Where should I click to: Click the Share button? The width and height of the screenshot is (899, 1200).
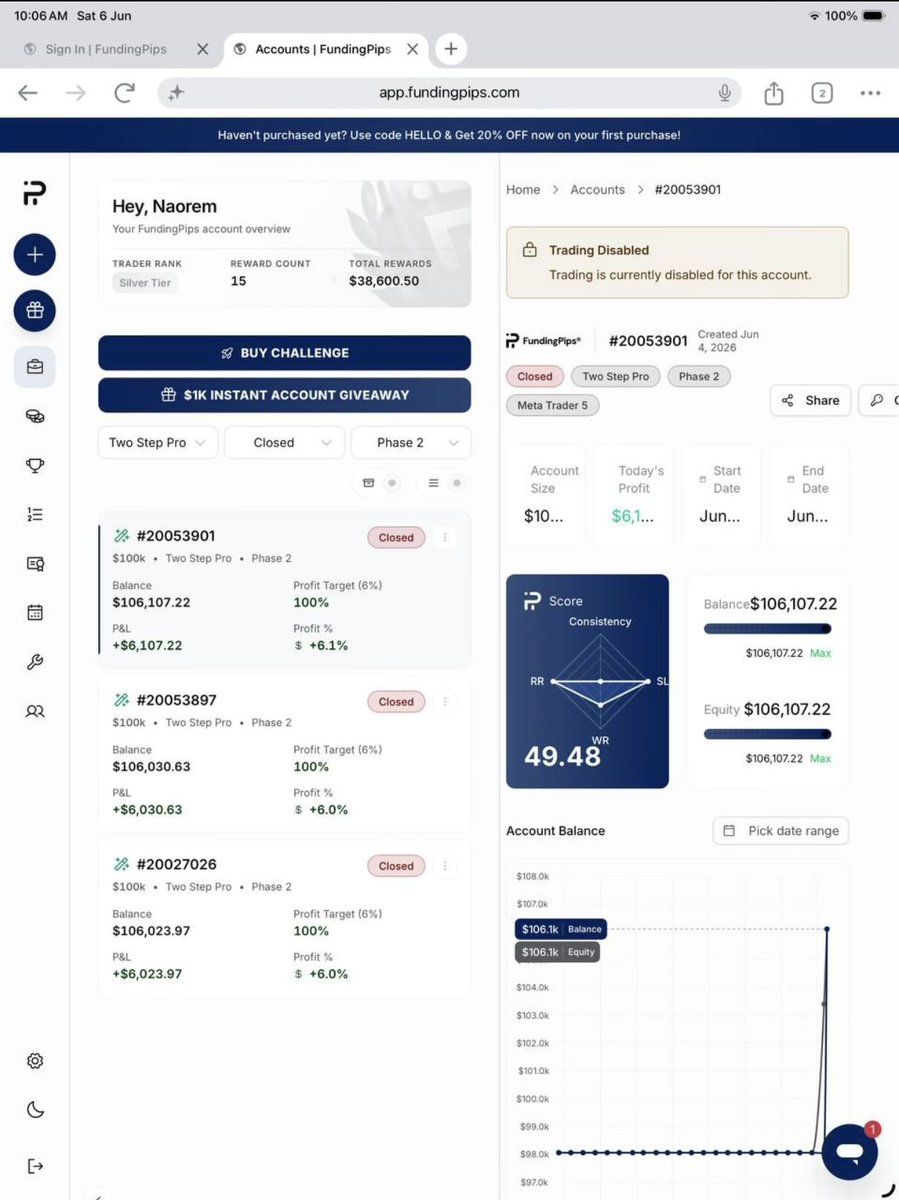coord(810,400)
